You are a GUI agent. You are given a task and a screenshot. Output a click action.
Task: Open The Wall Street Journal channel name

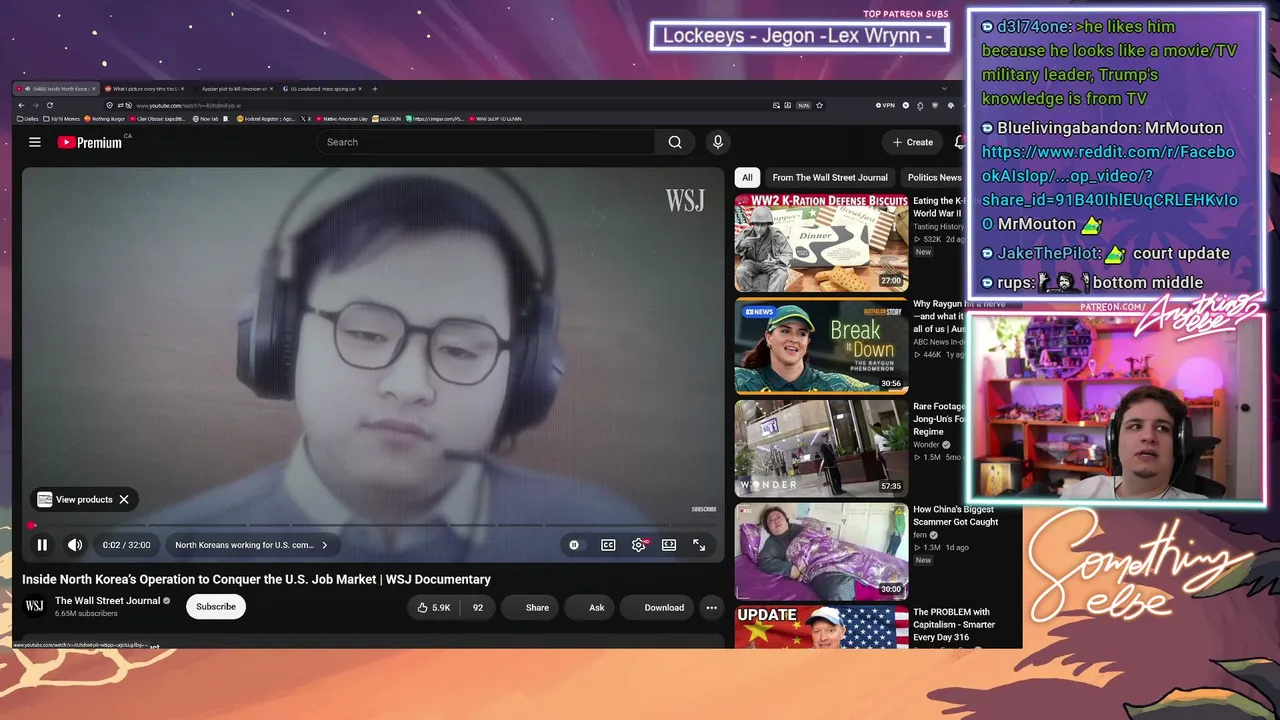click(107, 601)
